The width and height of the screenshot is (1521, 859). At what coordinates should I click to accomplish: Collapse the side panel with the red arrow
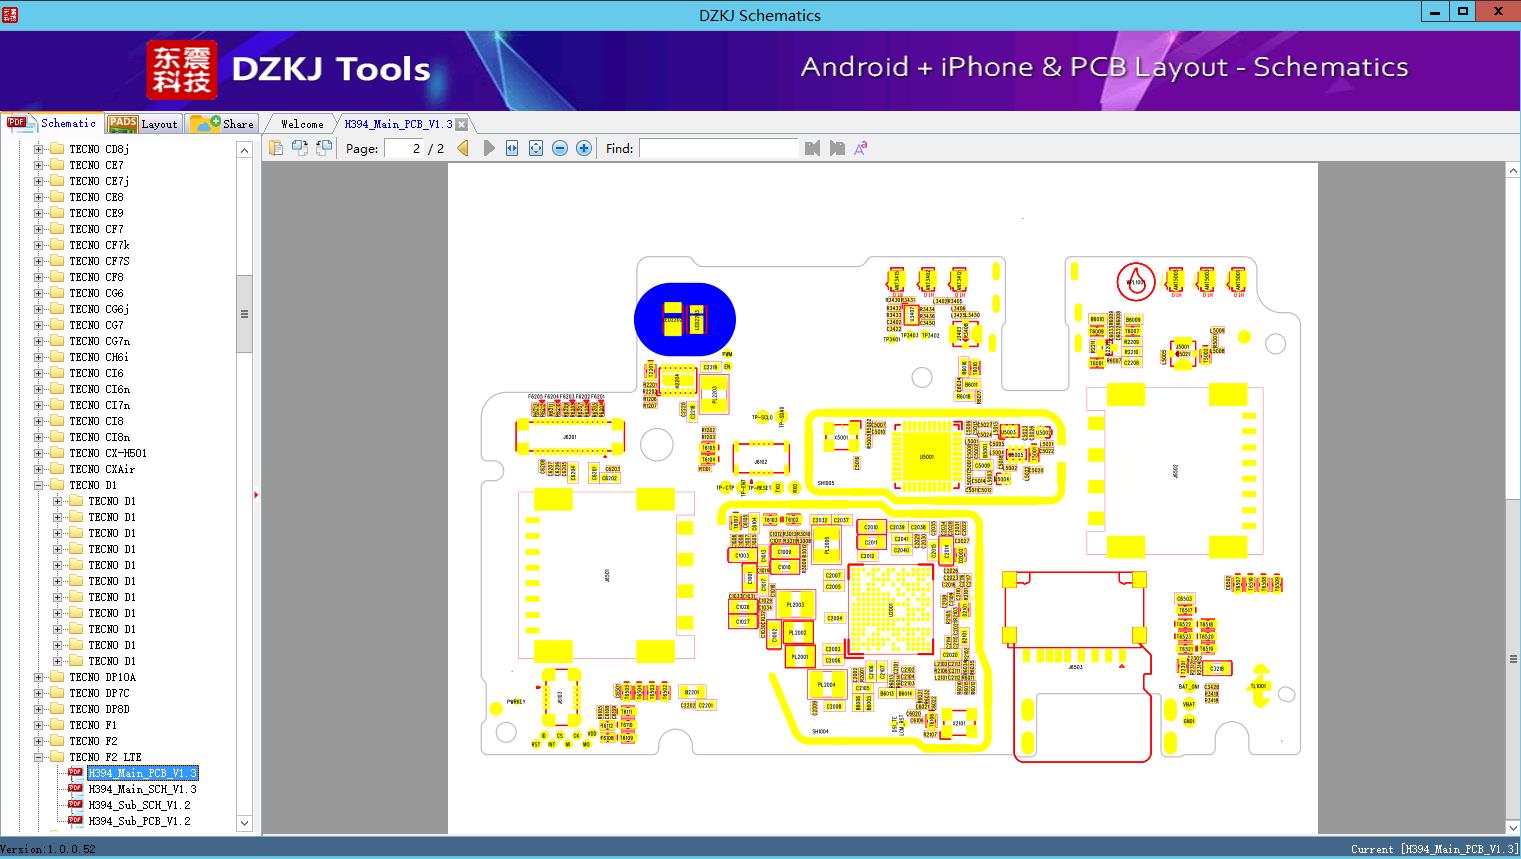click(256, 495)
